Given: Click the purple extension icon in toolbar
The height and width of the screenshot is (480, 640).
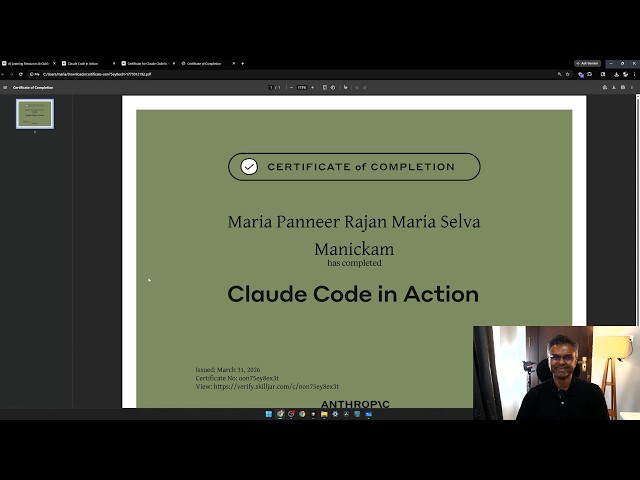Looking at the screenshot, I should click(x=580, y=75).
